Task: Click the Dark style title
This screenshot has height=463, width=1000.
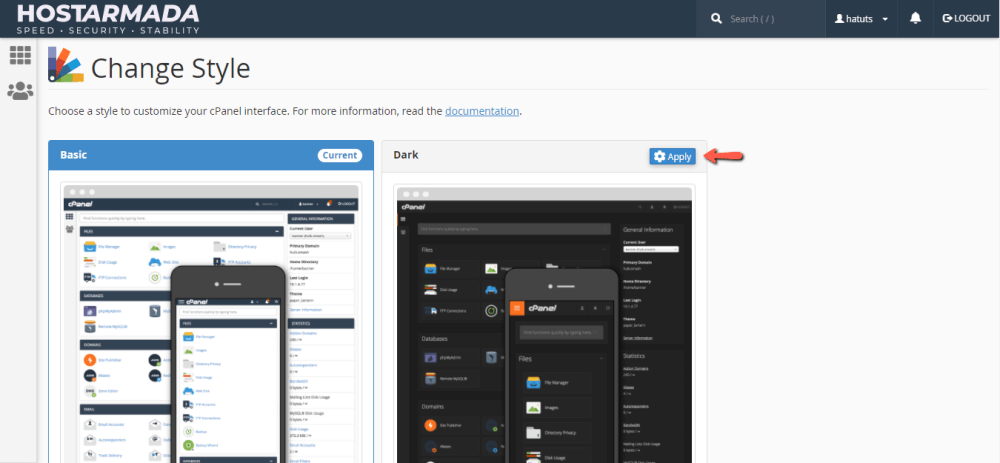Action: pyautogui.click(x=406, y=155)
